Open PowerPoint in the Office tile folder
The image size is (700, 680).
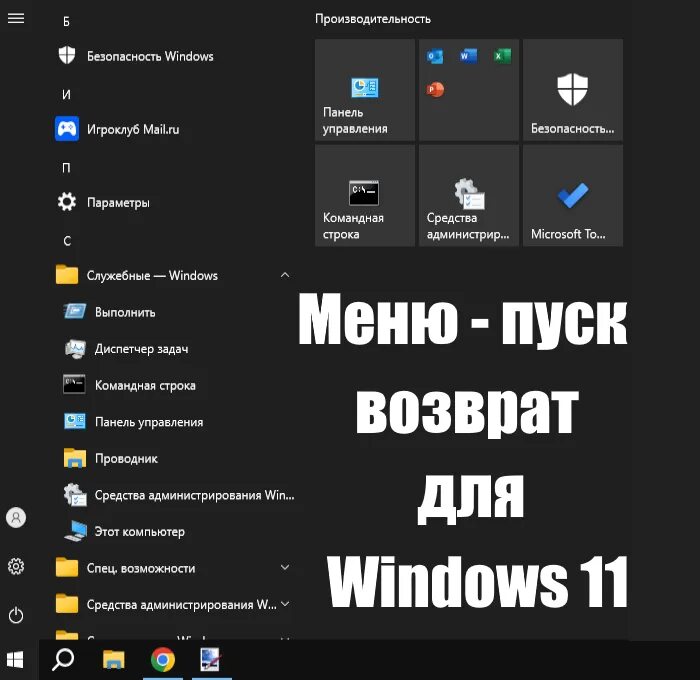coord(435,90)
